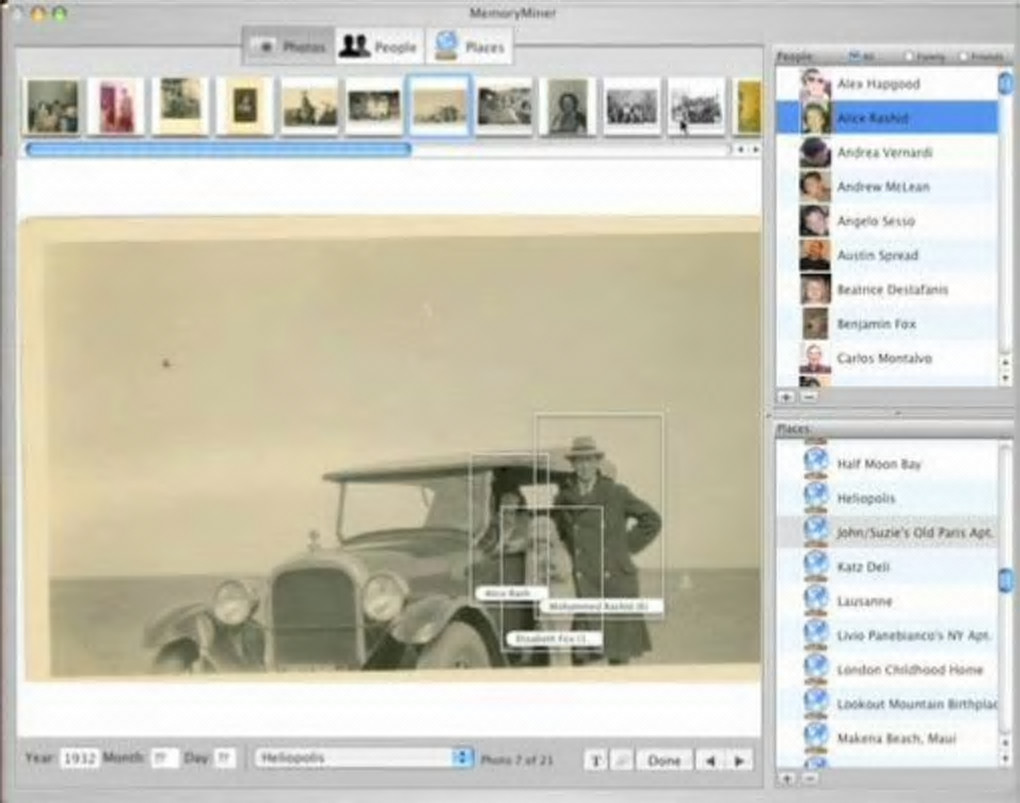
Task: Select the Mohammed Rashid tag label on photo
Action: click(600, 606)
